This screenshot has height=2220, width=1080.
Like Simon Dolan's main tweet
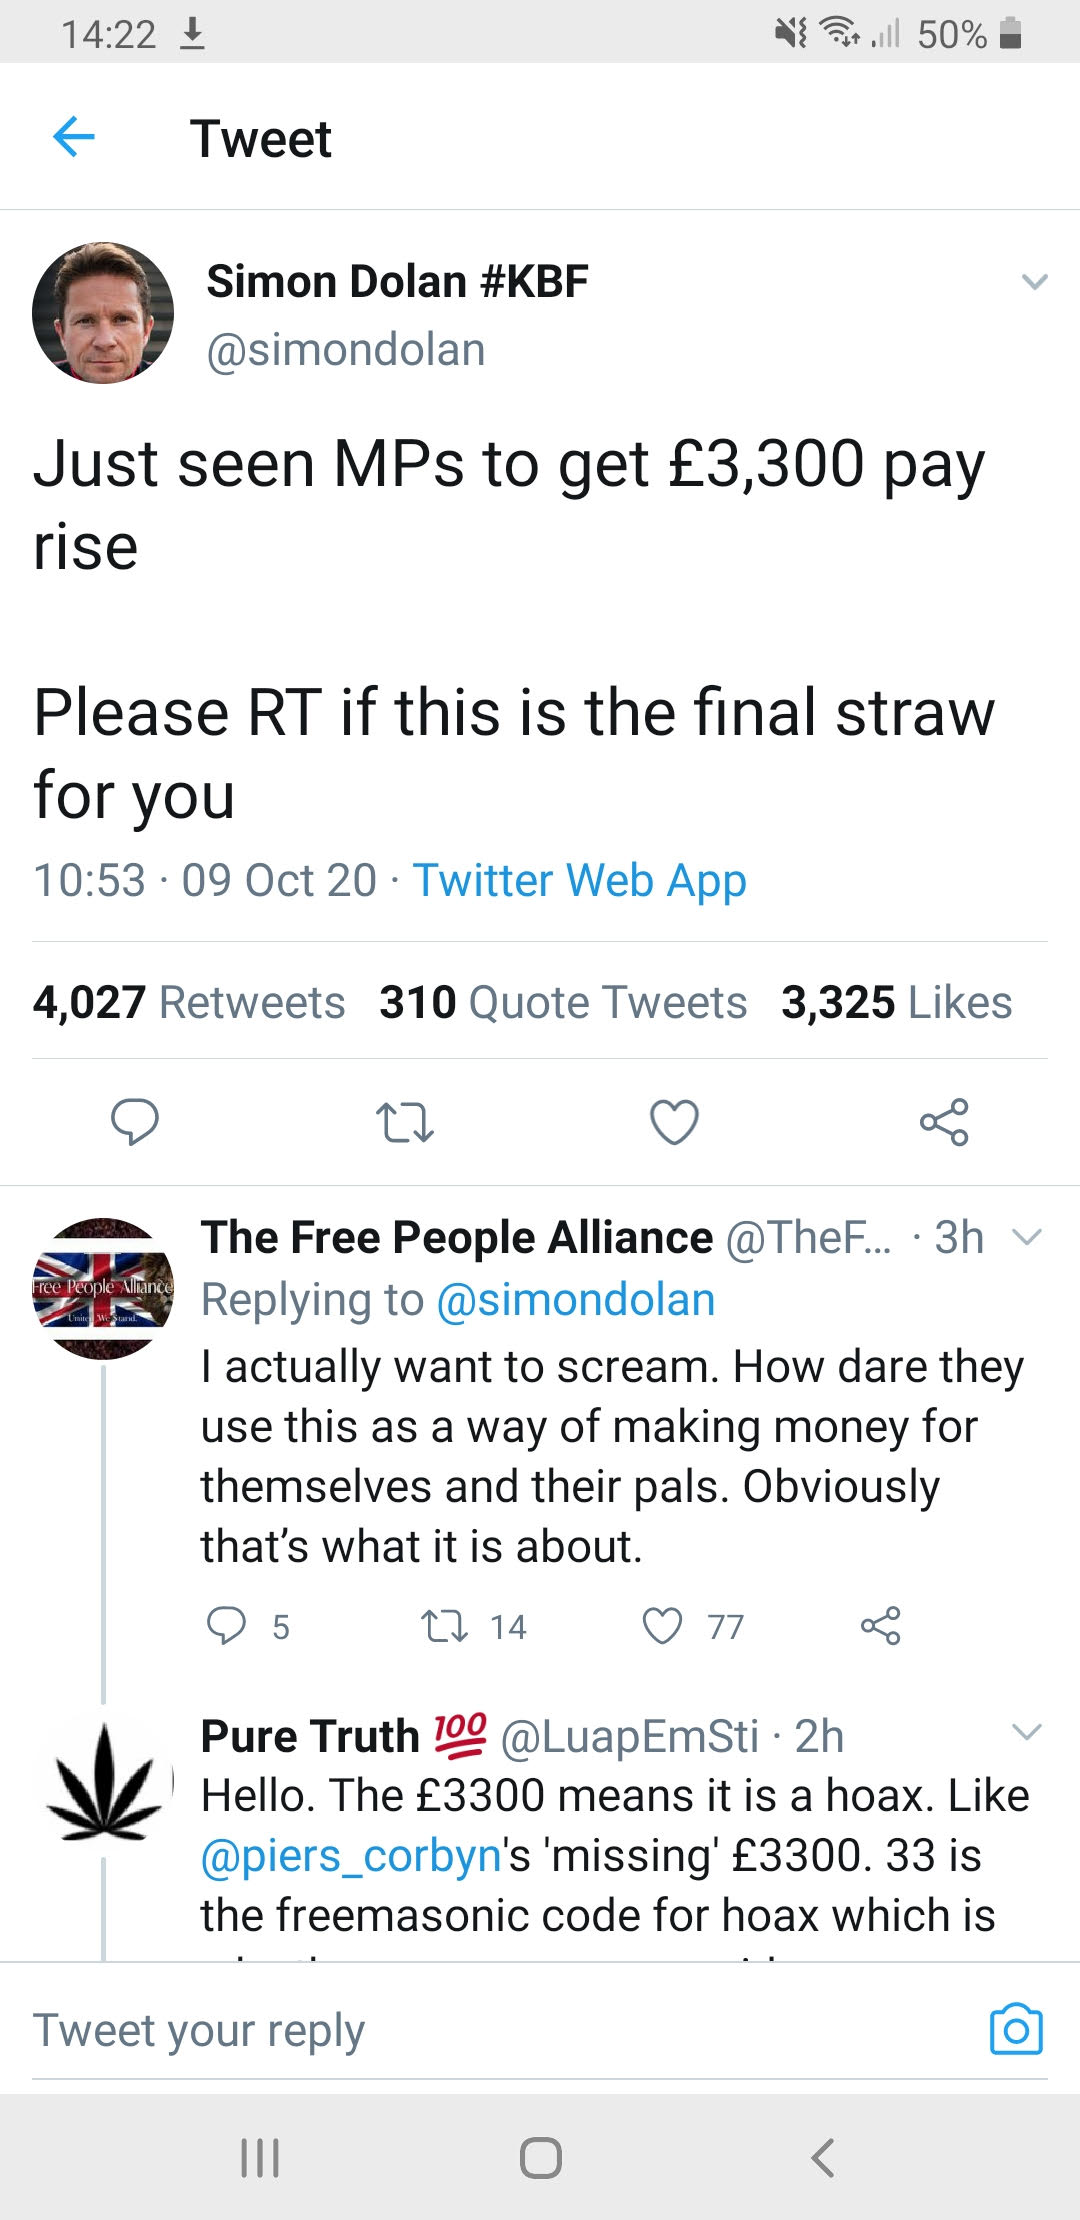point(674,1122)
